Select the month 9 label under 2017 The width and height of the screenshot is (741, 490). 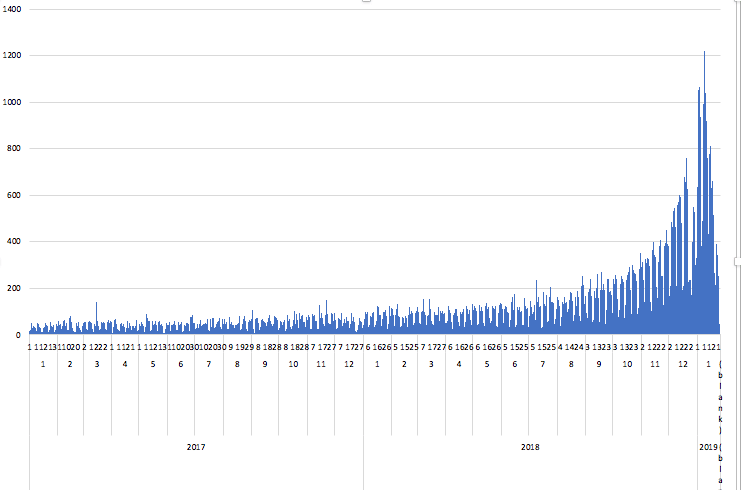point(265,365)
